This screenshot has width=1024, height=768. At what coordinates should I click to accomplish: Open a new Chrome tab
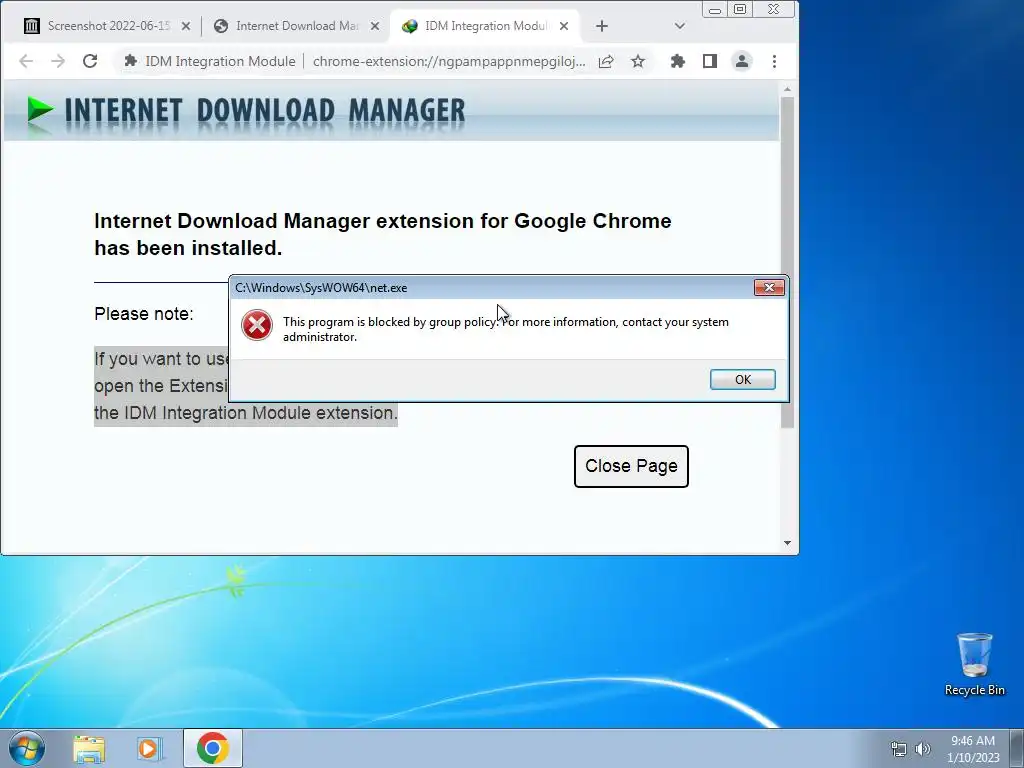601,26
